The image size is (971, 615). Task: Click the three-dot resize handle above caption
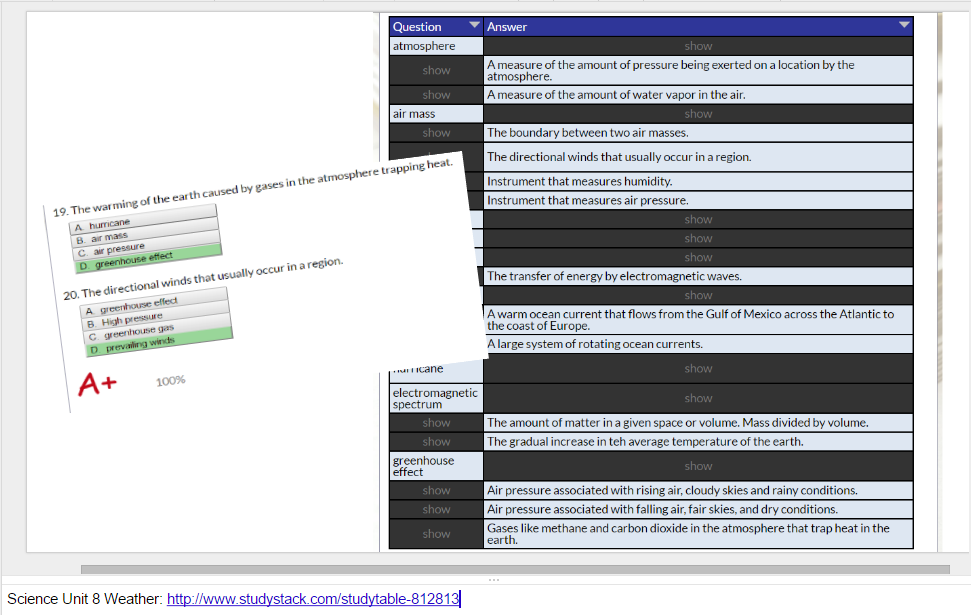coord(494,580)
